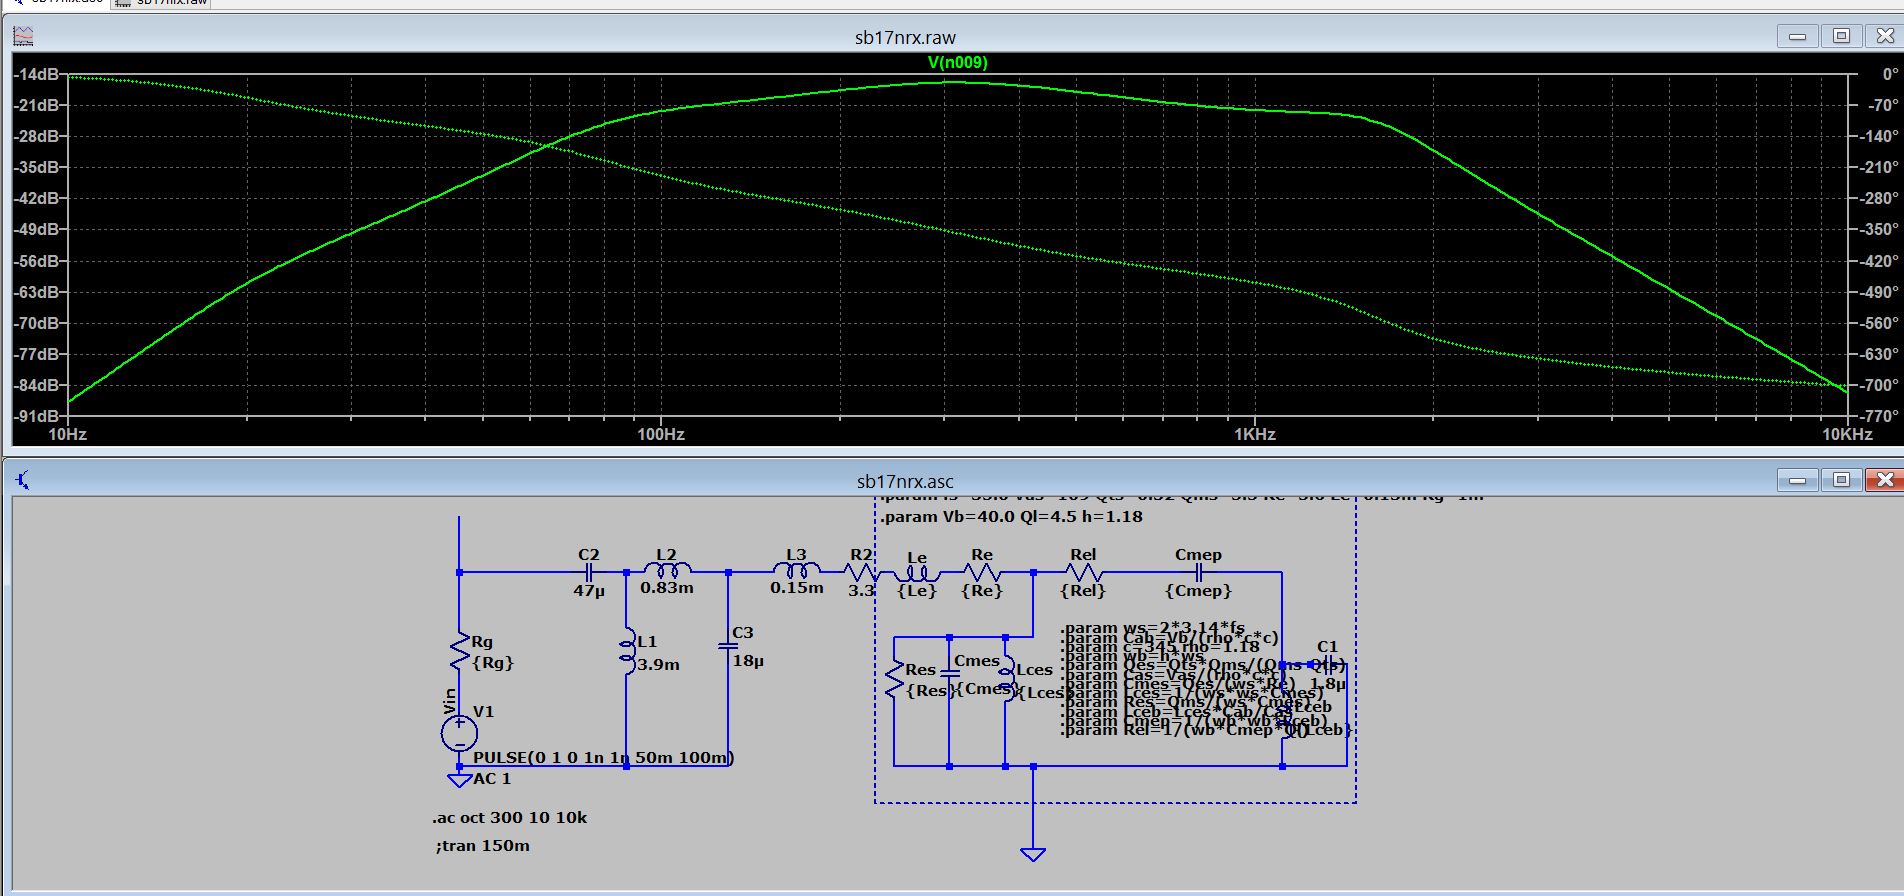This screenshot has height=896, width=1904.
Task: Click the sb17nrx.raw window title
Action: tap(905, 38)
